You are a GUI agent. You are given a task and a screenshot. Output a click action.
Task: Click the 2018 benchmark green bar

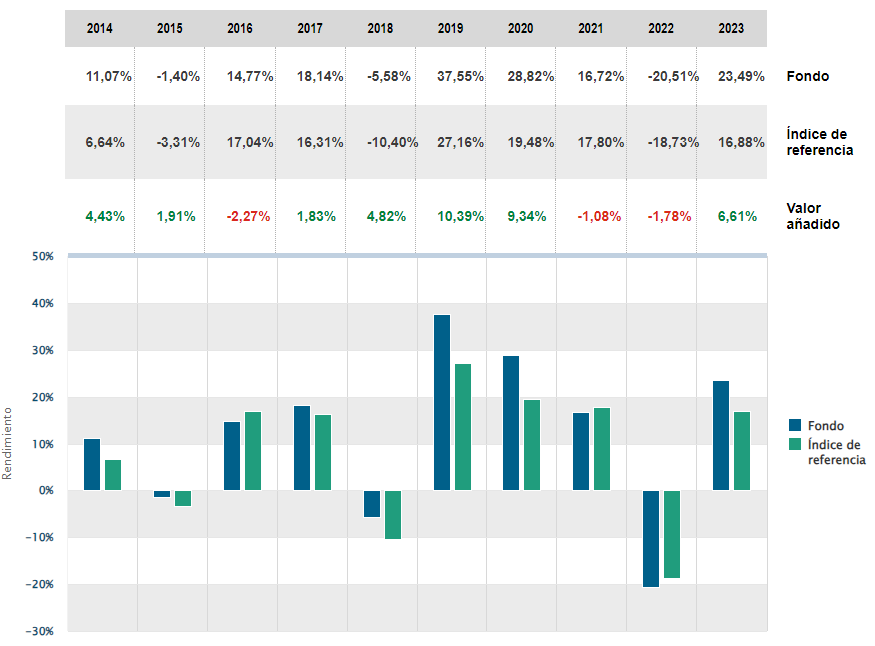[393, 514]
